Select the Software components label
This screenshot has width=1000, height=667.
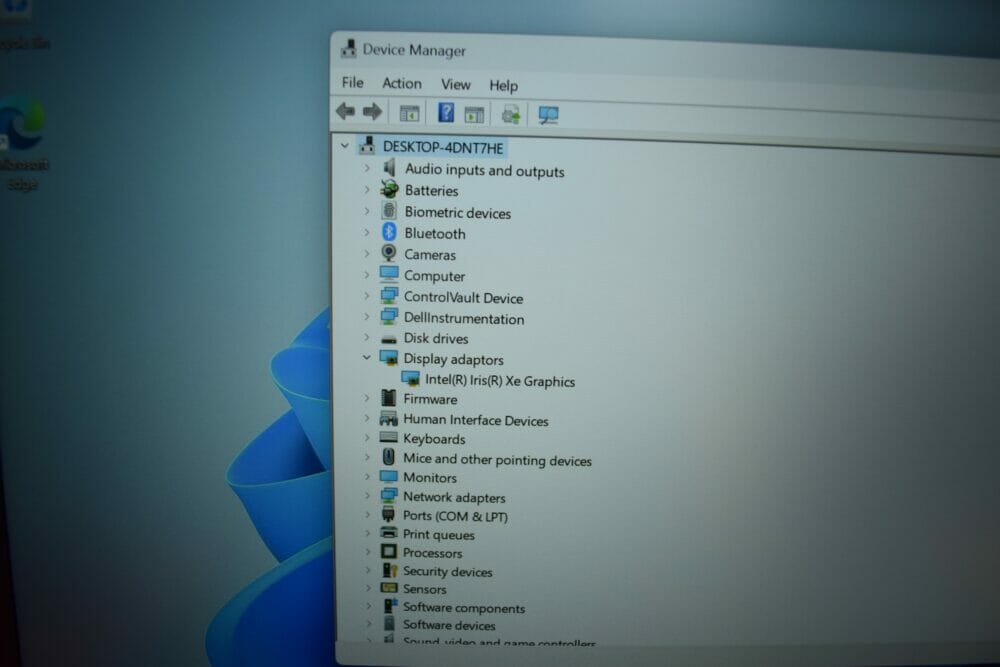[x=464, y=608]
